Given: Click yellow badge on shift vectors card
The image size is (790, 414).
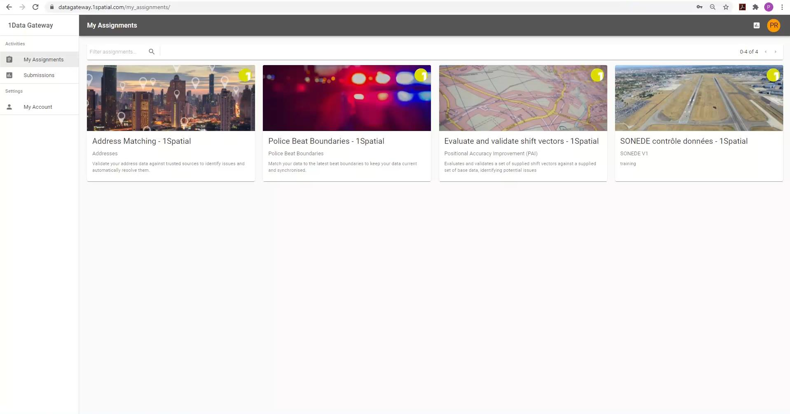Looking at the screenshot, I should point(598,75).
